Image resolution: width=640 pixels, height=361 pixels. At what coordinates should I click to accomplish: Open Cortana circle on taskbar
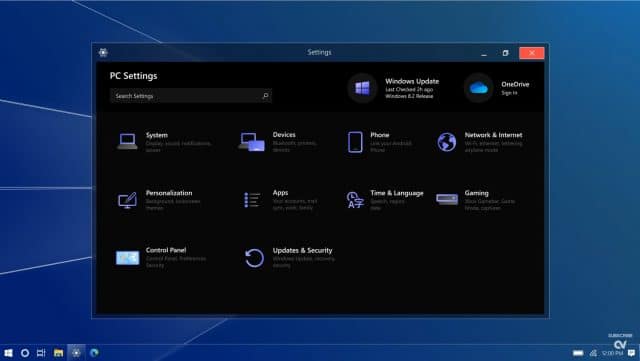click(25, 352)
